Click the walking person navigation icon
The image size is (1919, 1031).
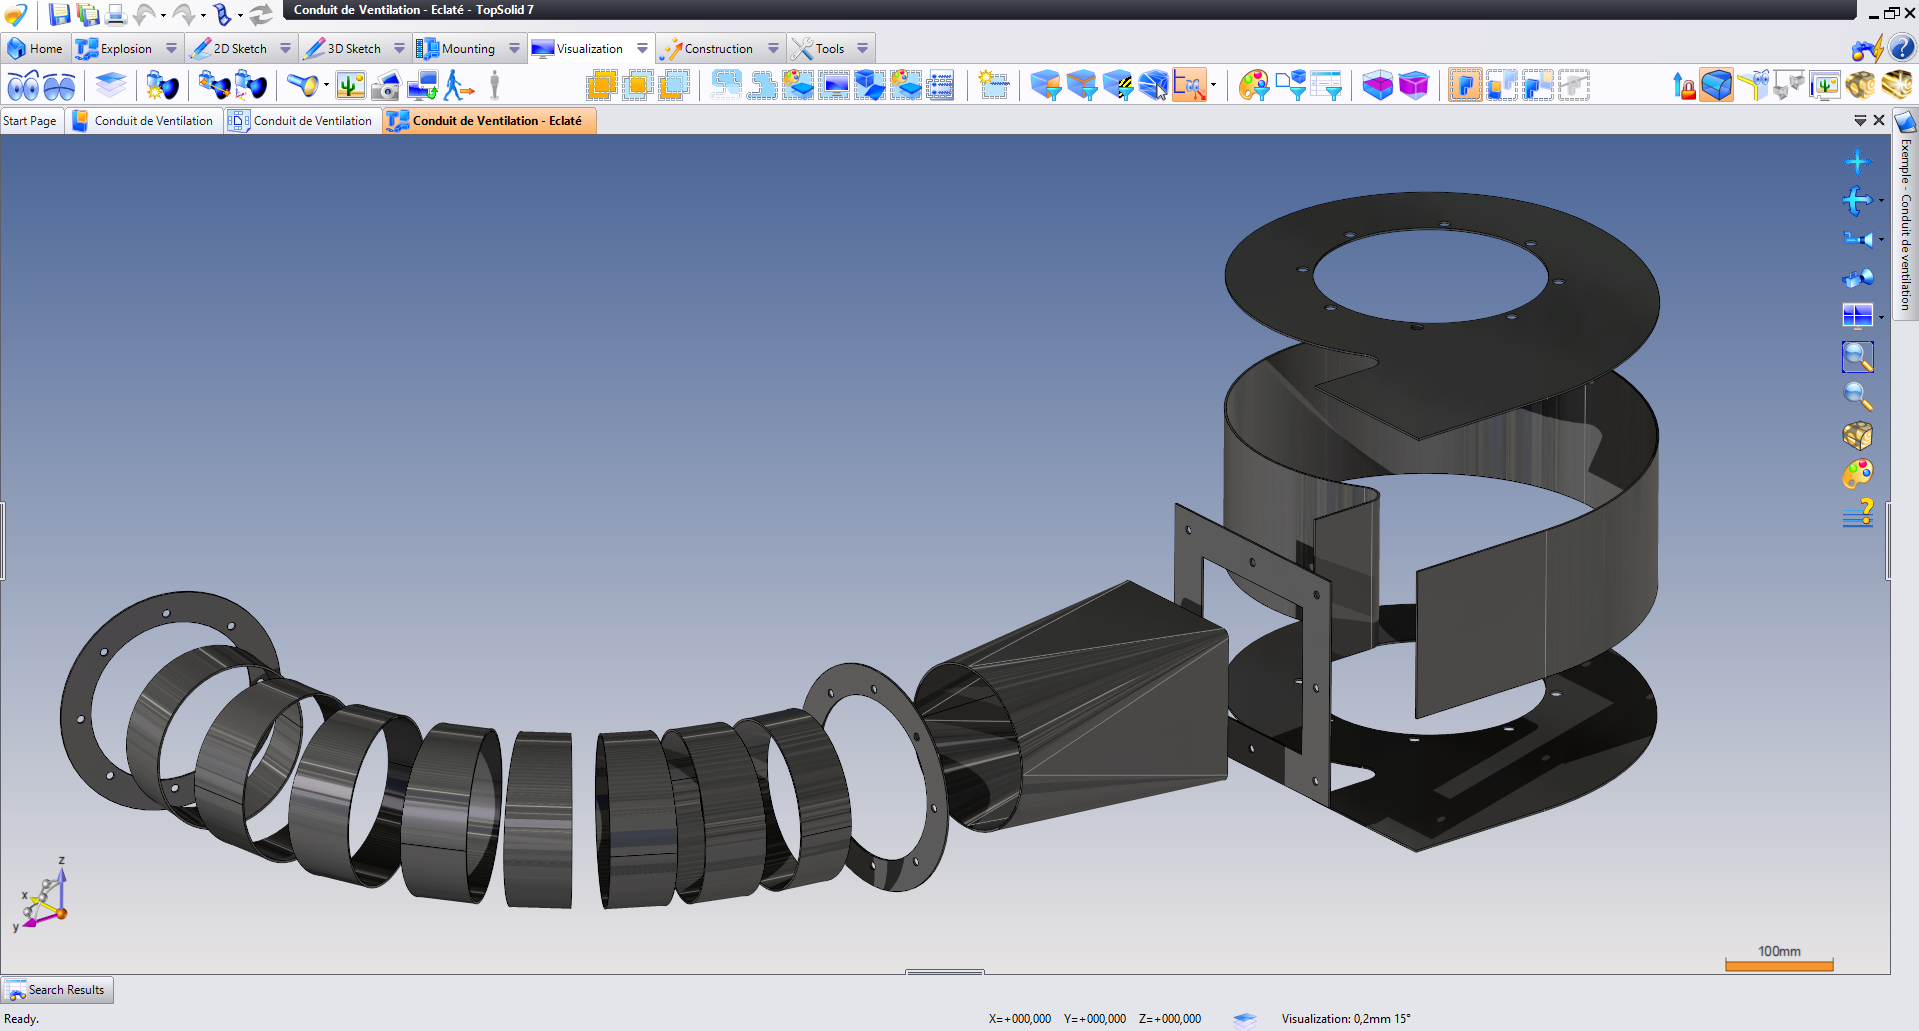(458, 86)
